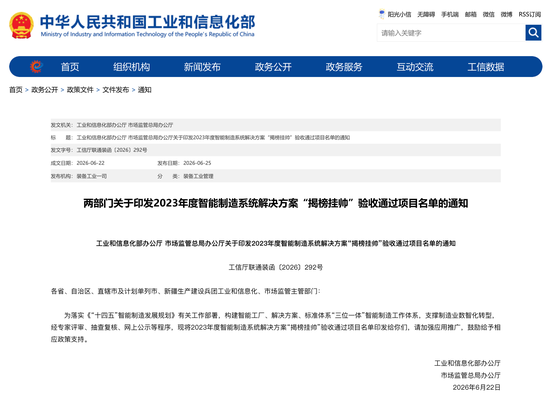Viewport: 550px width, 398px height.
Task: Click the salutation line 各省、自治区、直辖市
Action: tap(186, 291)
